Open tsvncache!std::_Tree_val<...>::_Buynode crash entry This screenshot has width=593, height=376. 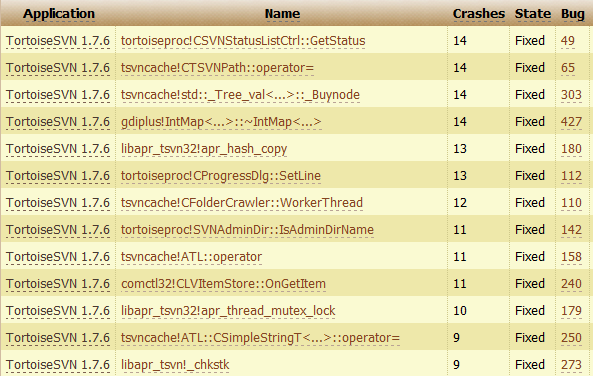click(x=240, y=95)
